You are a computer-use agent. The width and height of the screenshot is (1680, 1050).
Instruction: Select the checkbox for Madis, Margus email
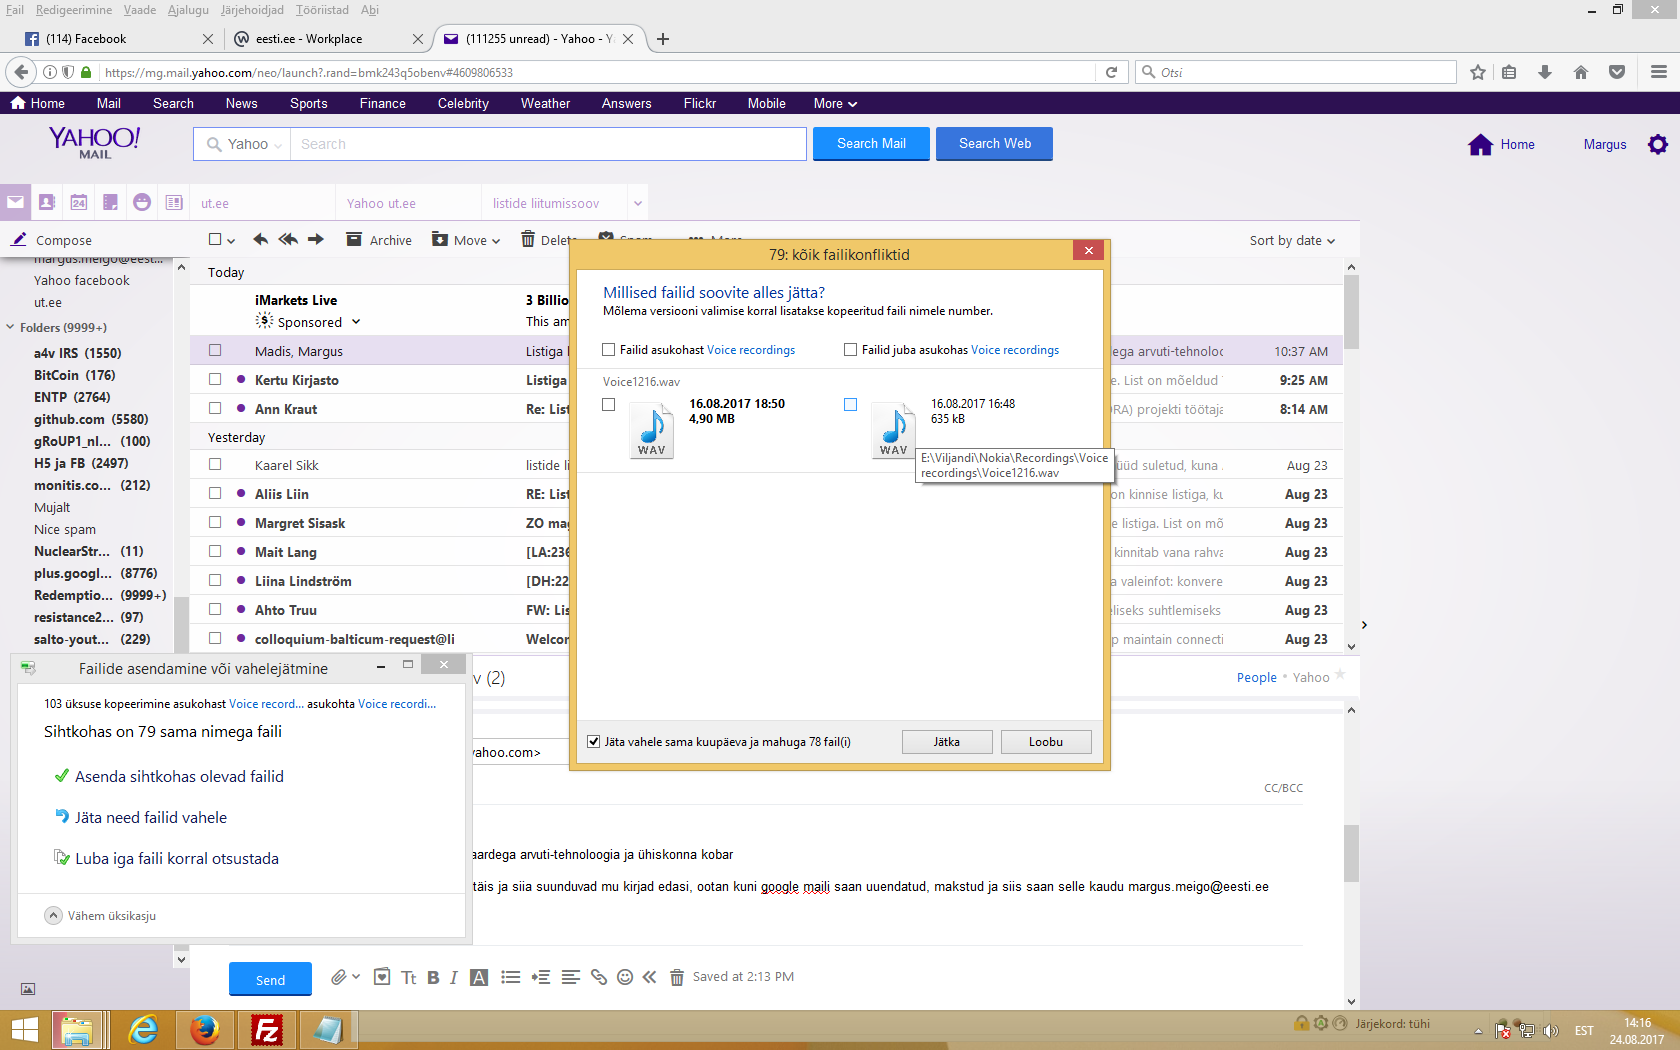[215, 351]
